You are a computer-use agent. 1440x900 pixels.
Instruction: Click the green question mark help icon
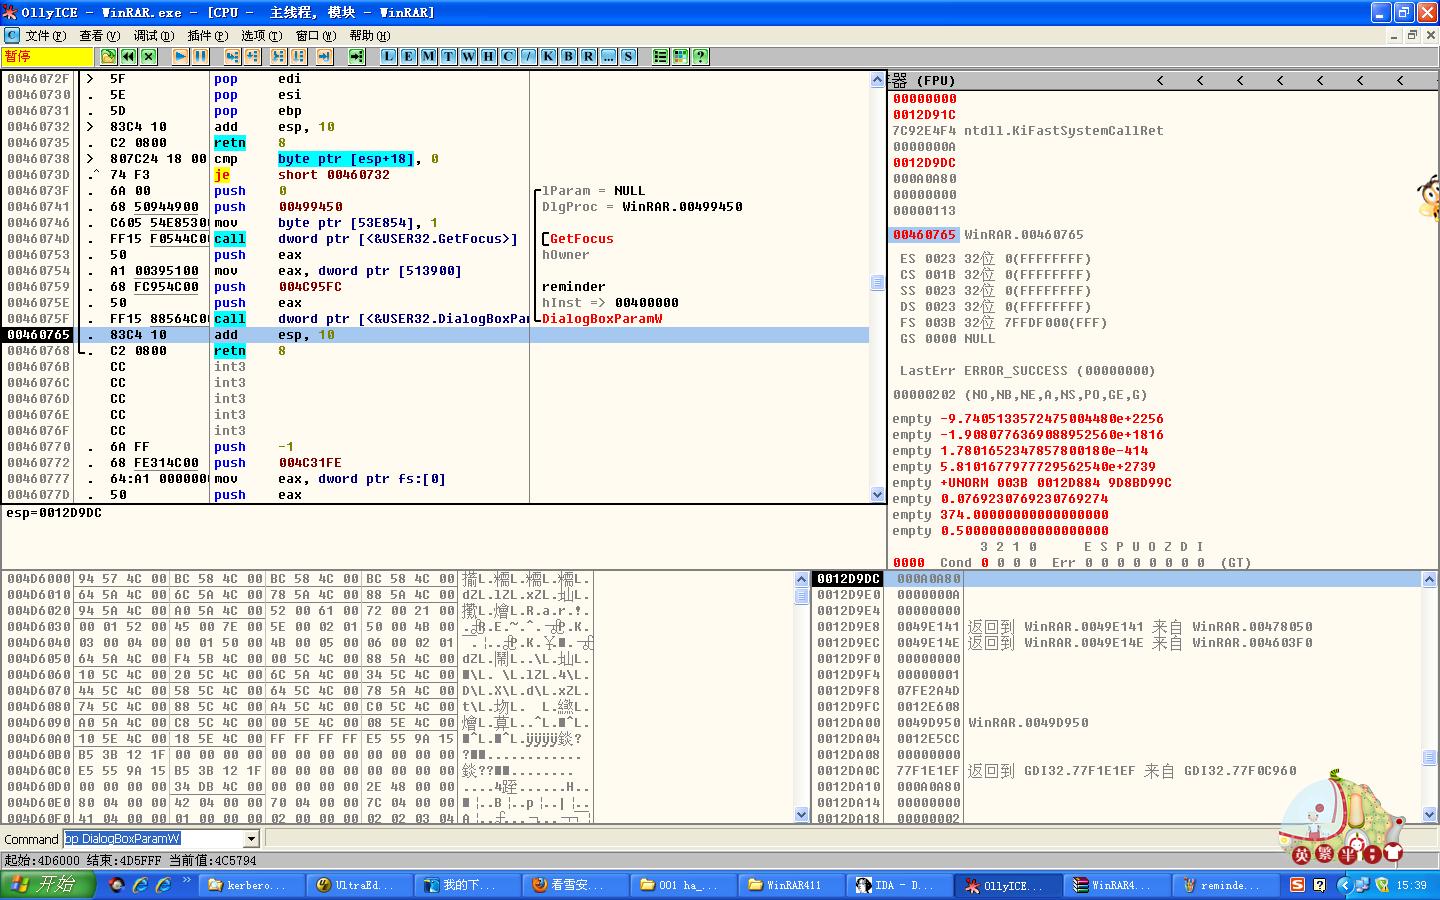tap(700, 57)
